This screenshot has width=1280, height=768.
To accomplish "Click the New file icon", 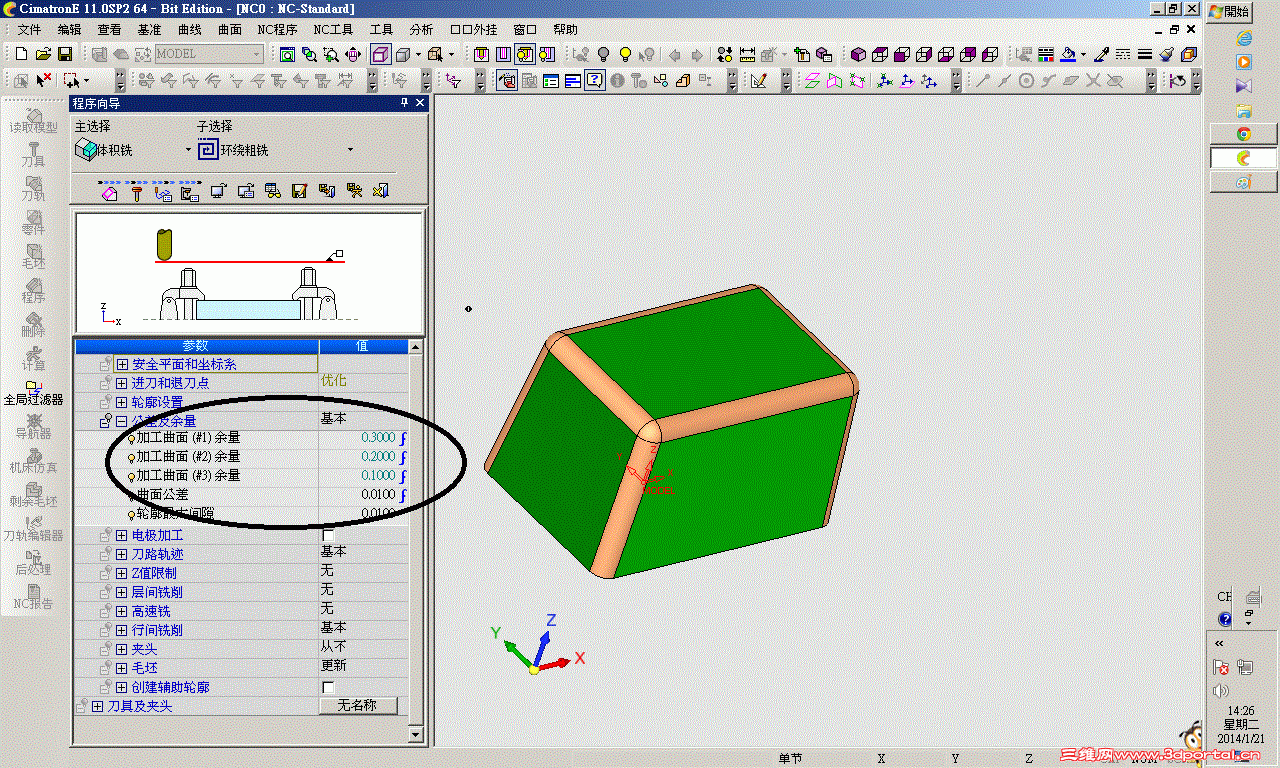I will coord(21,54).
